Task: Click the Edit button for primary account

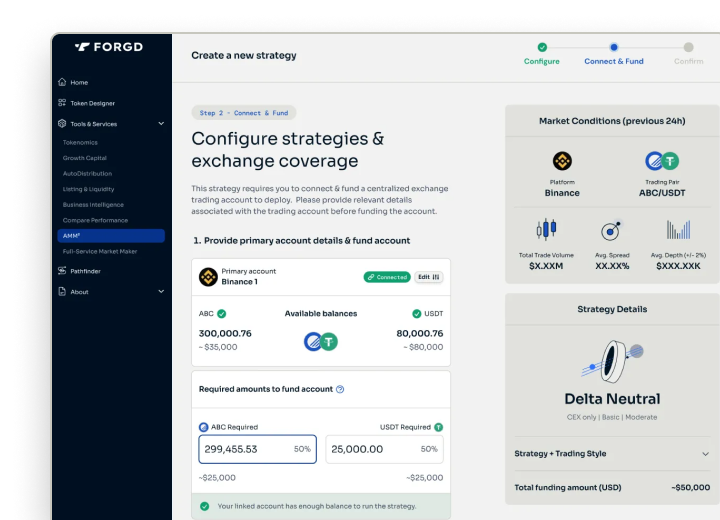Action: [x=429, y=277]
